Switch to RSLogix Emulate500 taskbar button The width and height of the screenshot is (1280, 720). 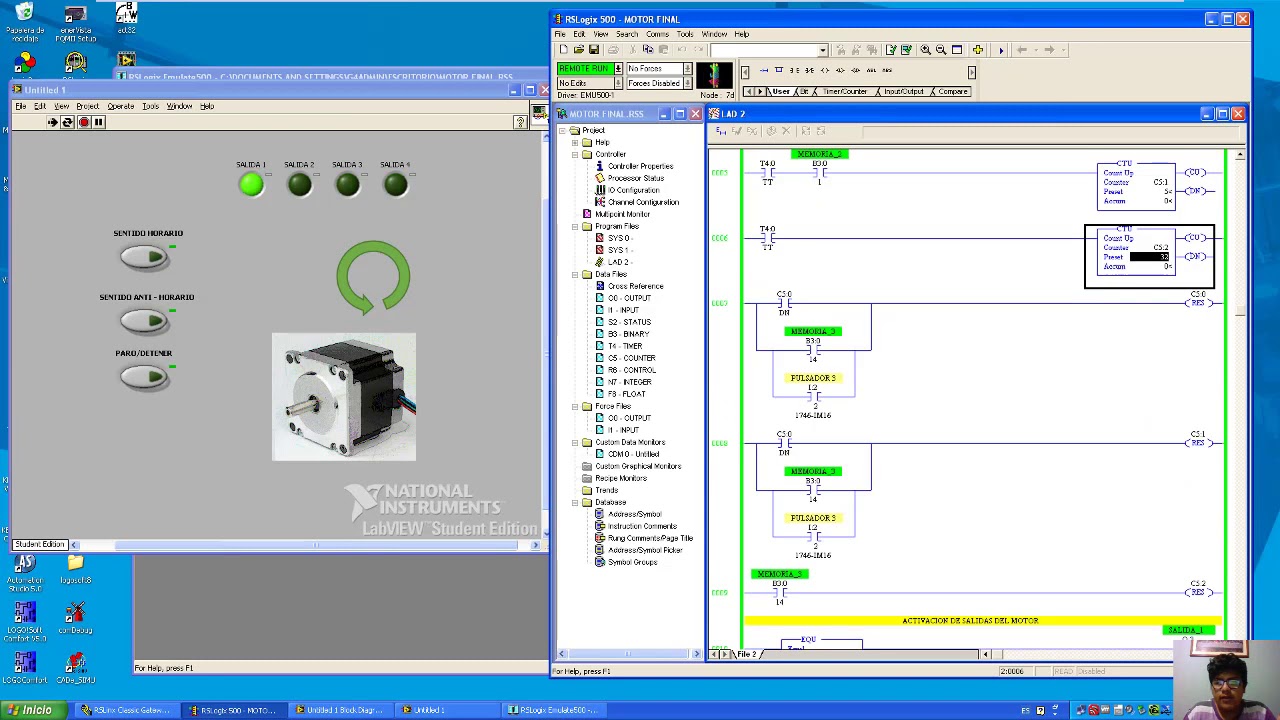click(x=552, y=710)
